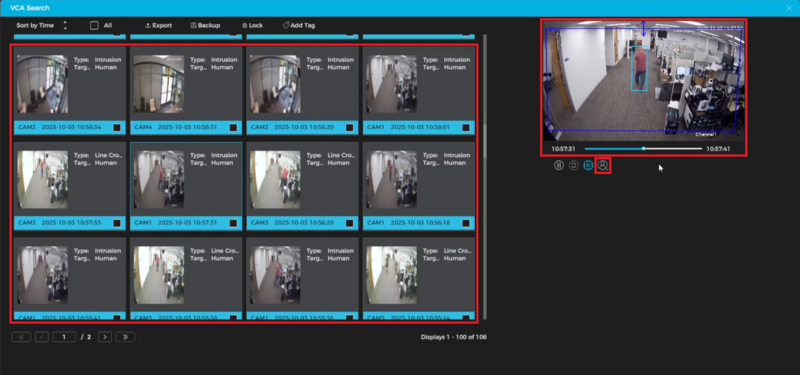Click Add Tag in the toolbar
Screen dimensions: 800x375
click(298, 26)
